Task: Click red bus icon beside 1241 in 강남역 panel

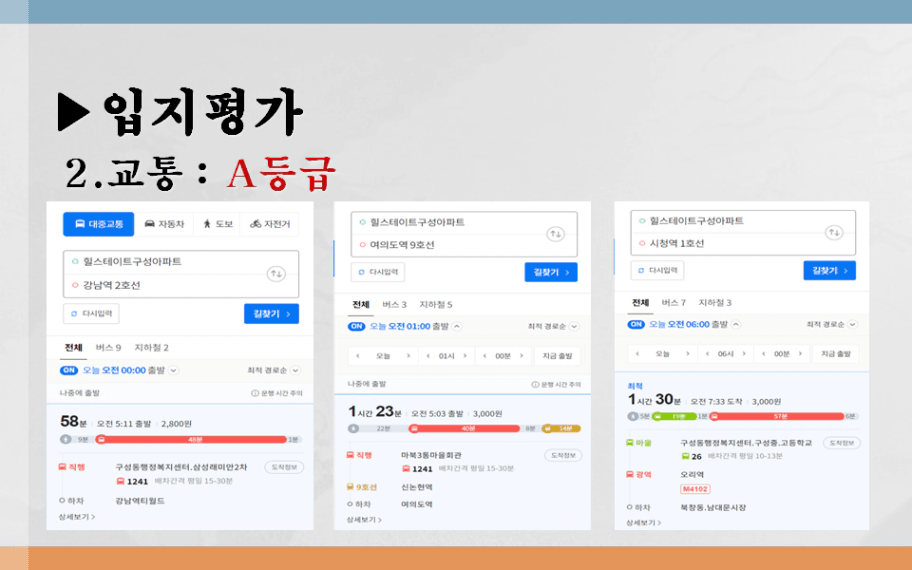Action: (120, 482)
